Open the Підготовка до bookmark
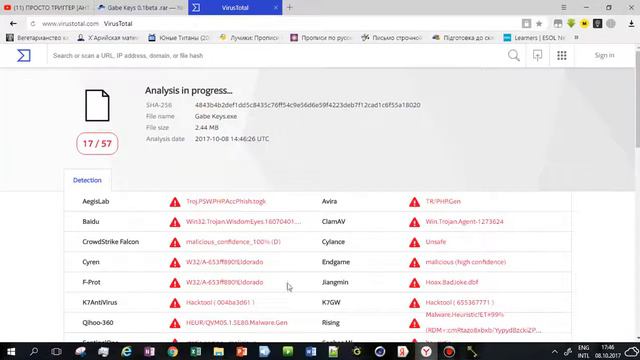Viewport: 640px width, 360px height. (463, 38)
